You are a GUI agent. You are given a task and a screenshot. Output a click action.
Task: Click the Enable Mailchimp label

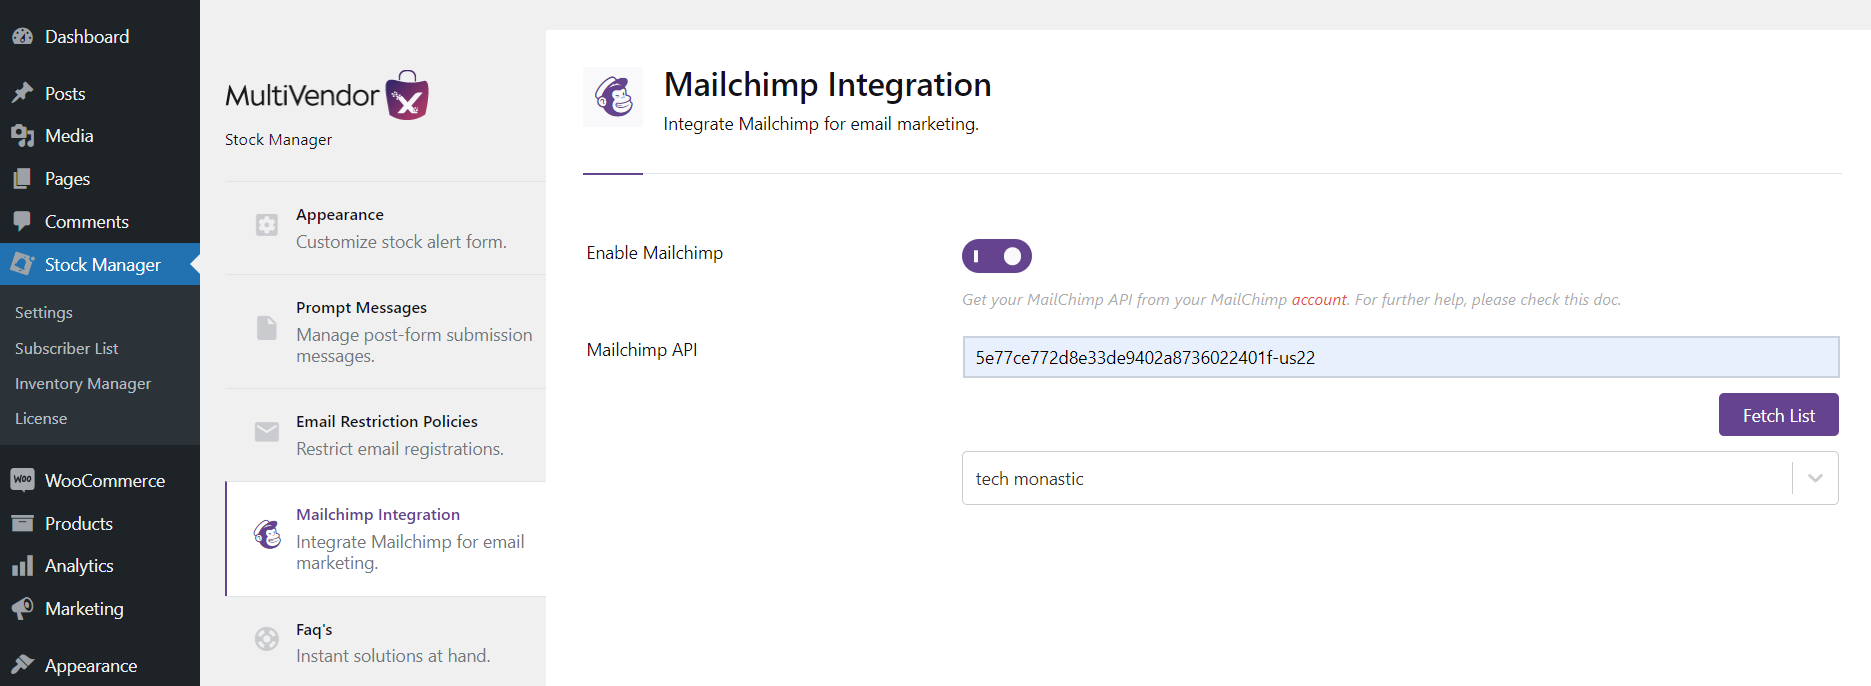pos(655,253)
